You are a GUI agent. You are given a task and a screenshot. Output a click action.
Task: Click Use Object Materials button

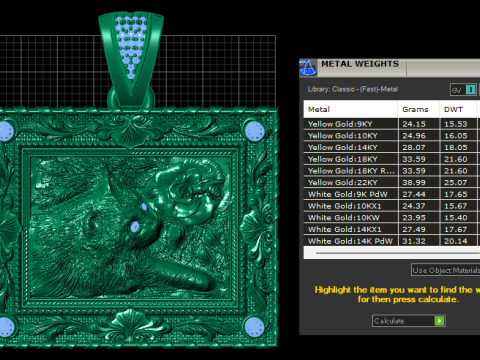point(446,270)
